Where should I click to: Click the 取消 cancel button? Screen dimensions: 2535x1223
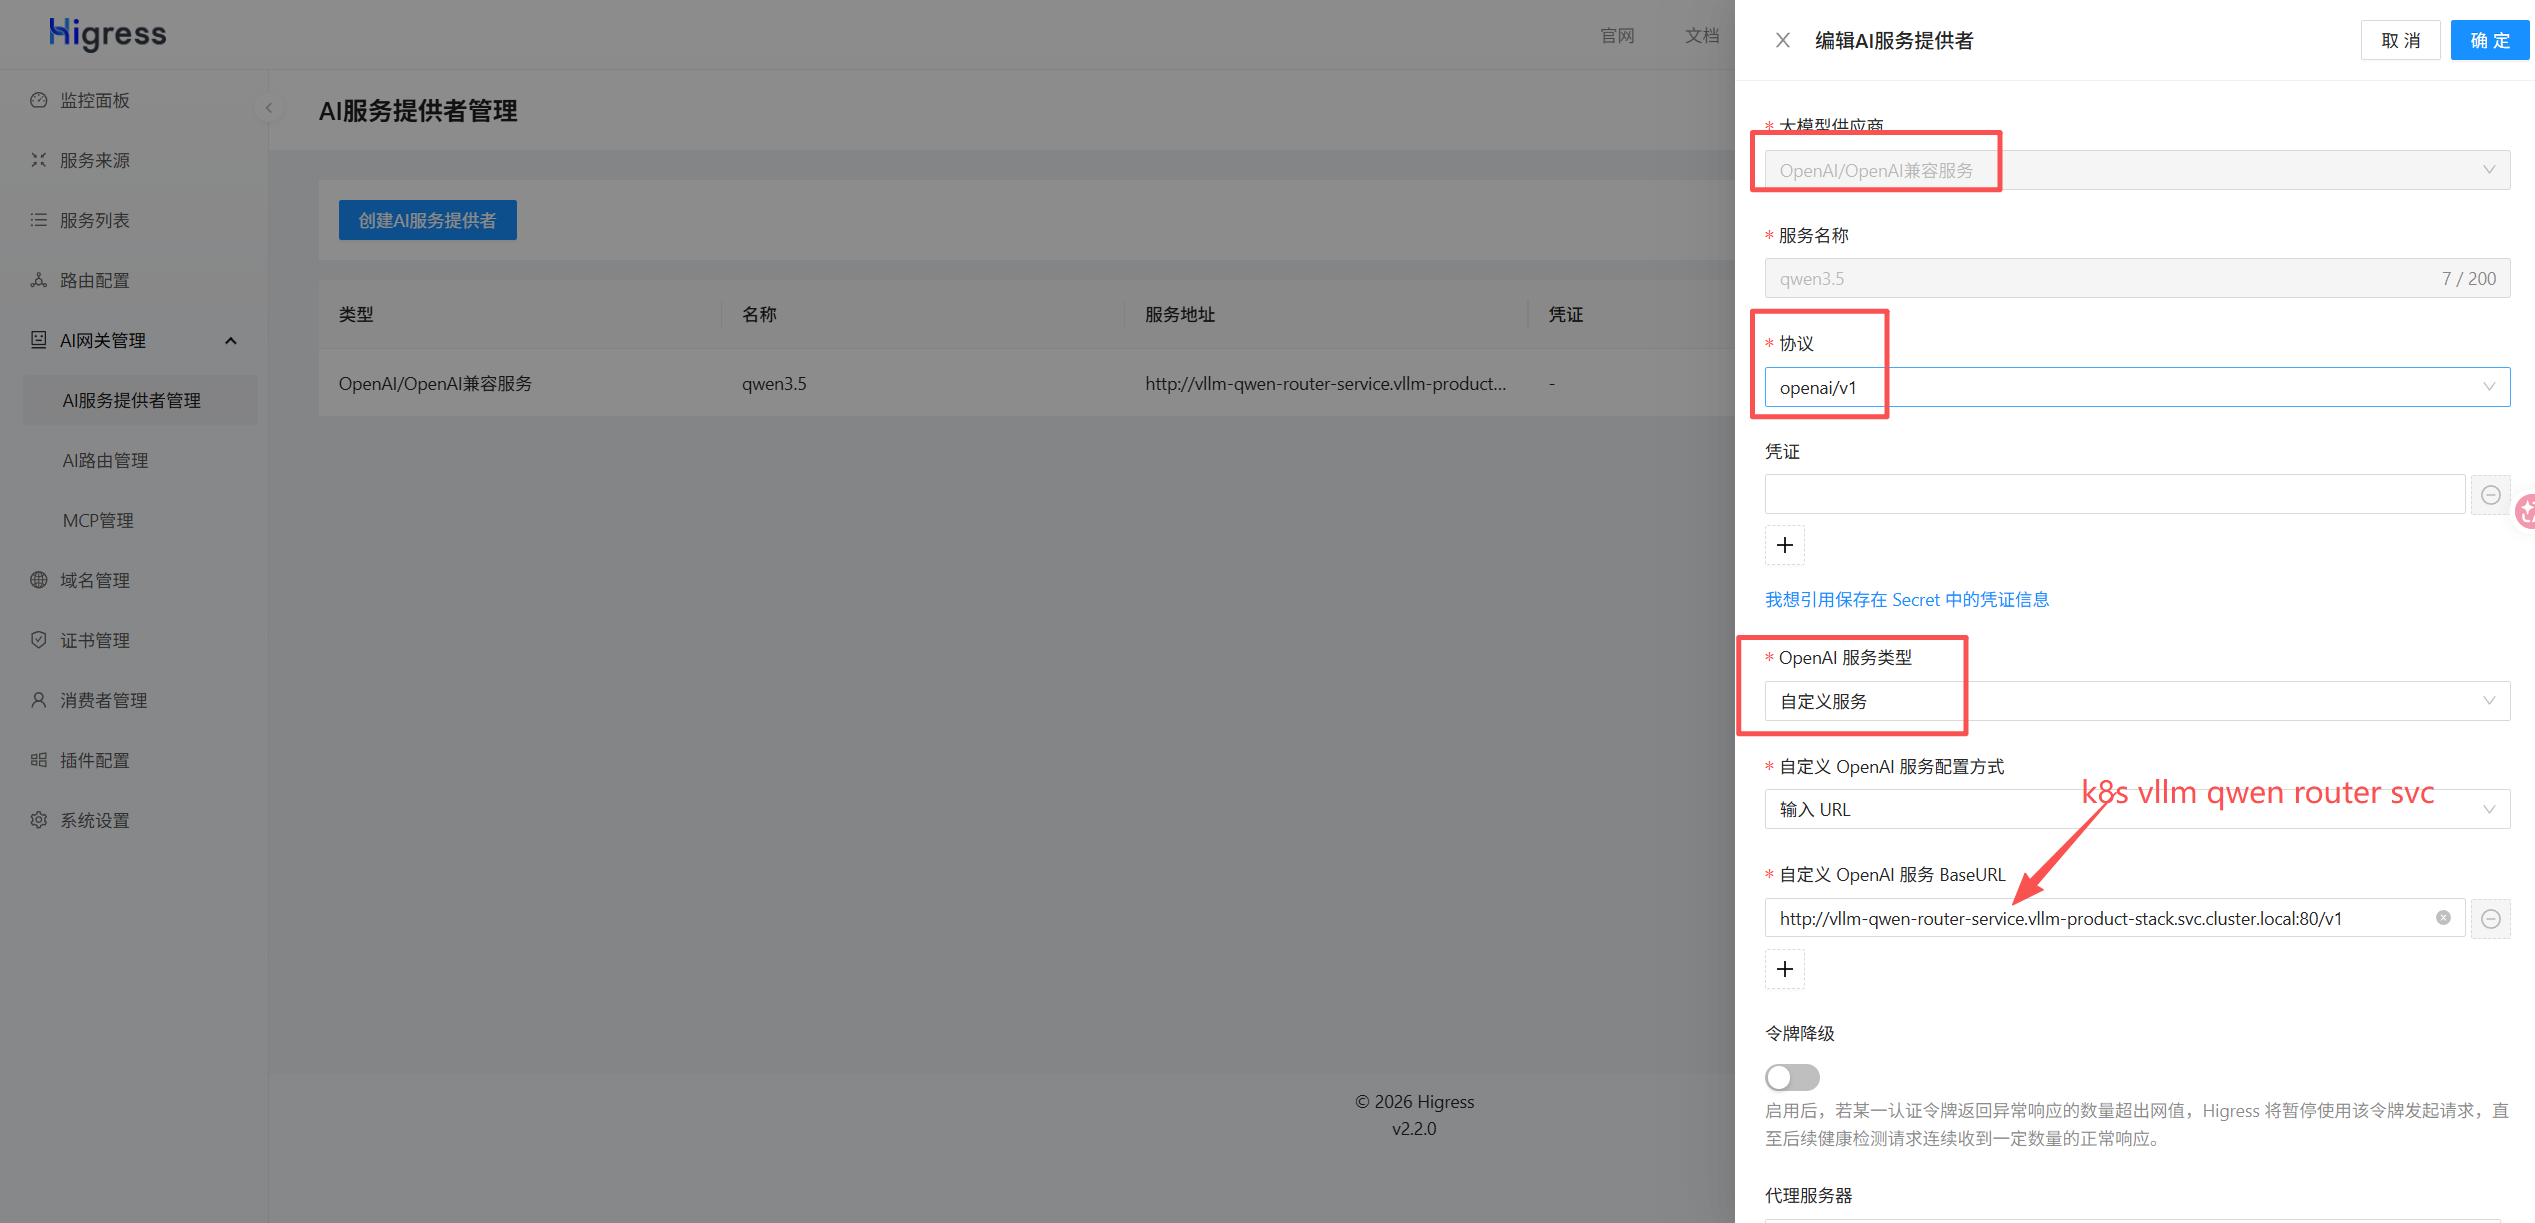[x=2400, y=40]
